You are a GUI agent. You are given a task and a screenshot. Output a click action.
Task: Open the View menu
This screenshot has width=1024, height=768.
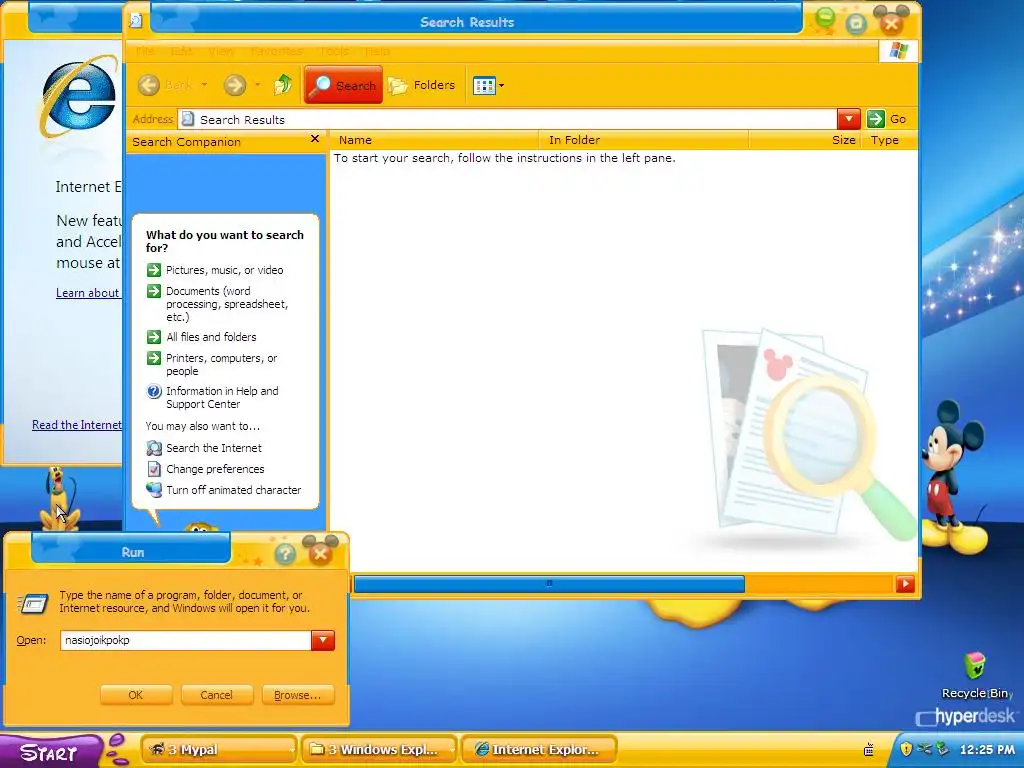[x=221, y=51]
